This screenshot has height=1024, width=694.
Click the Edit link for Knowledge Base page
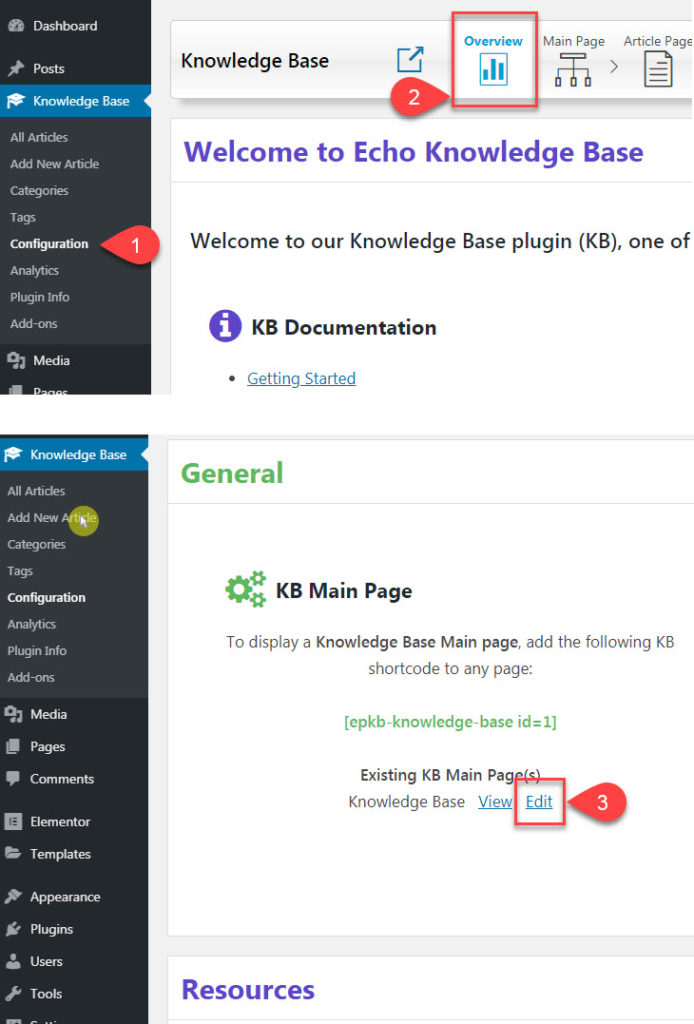coord(539,802)
